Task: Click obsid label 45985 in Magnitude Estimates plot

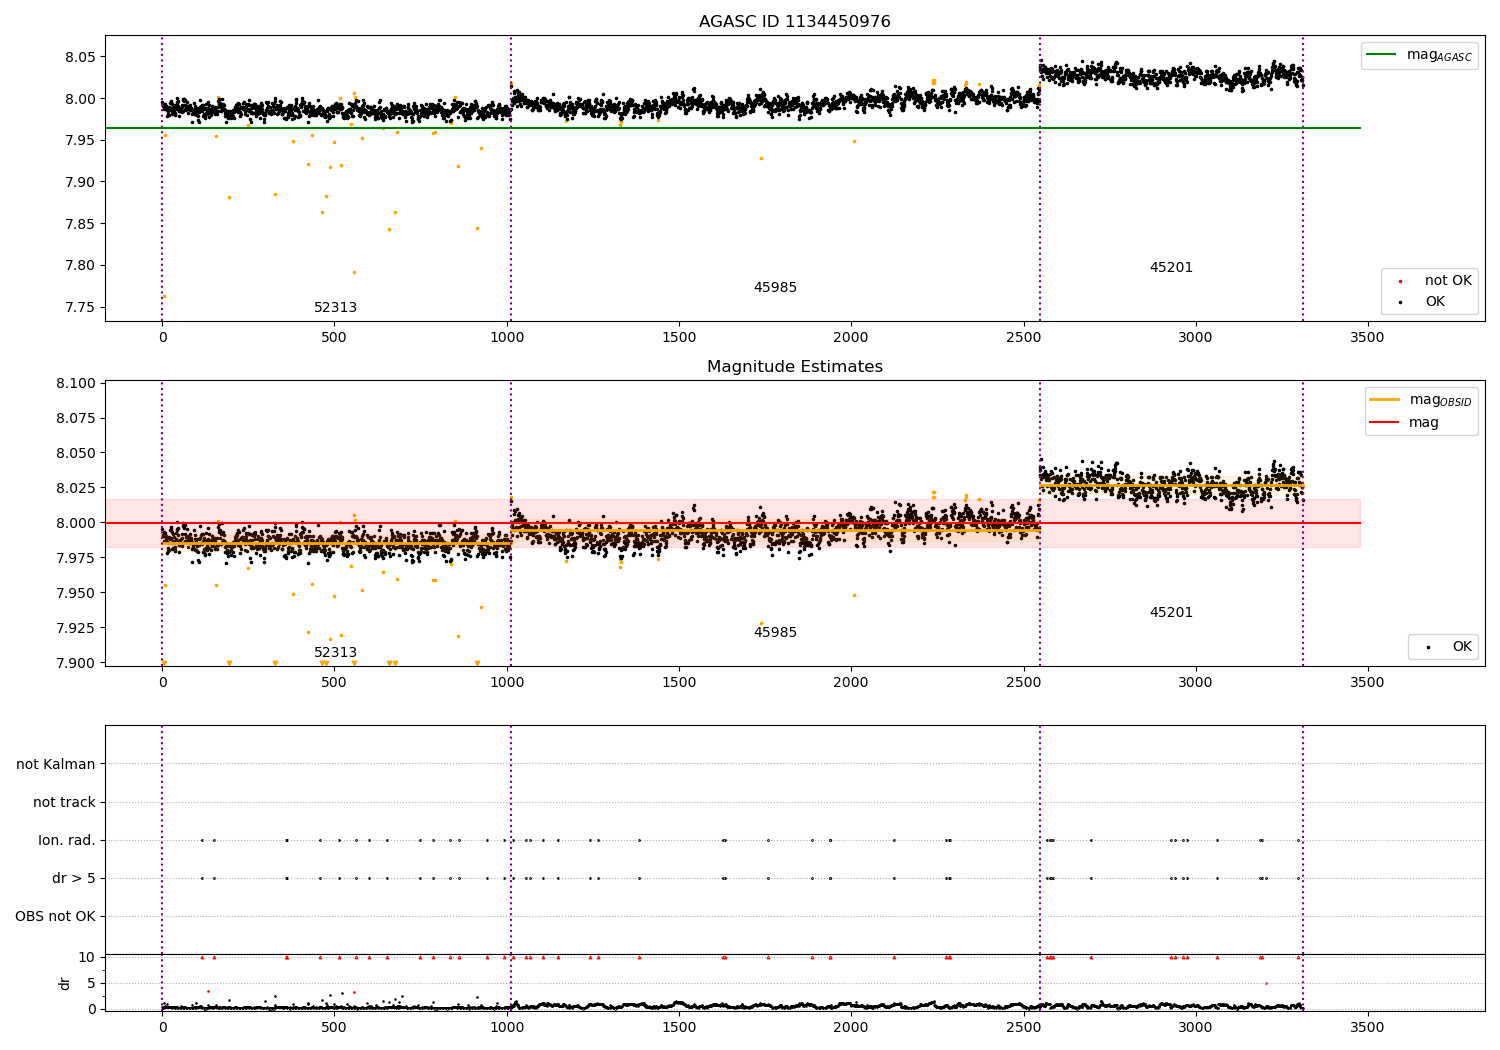Action: point(775,633)
